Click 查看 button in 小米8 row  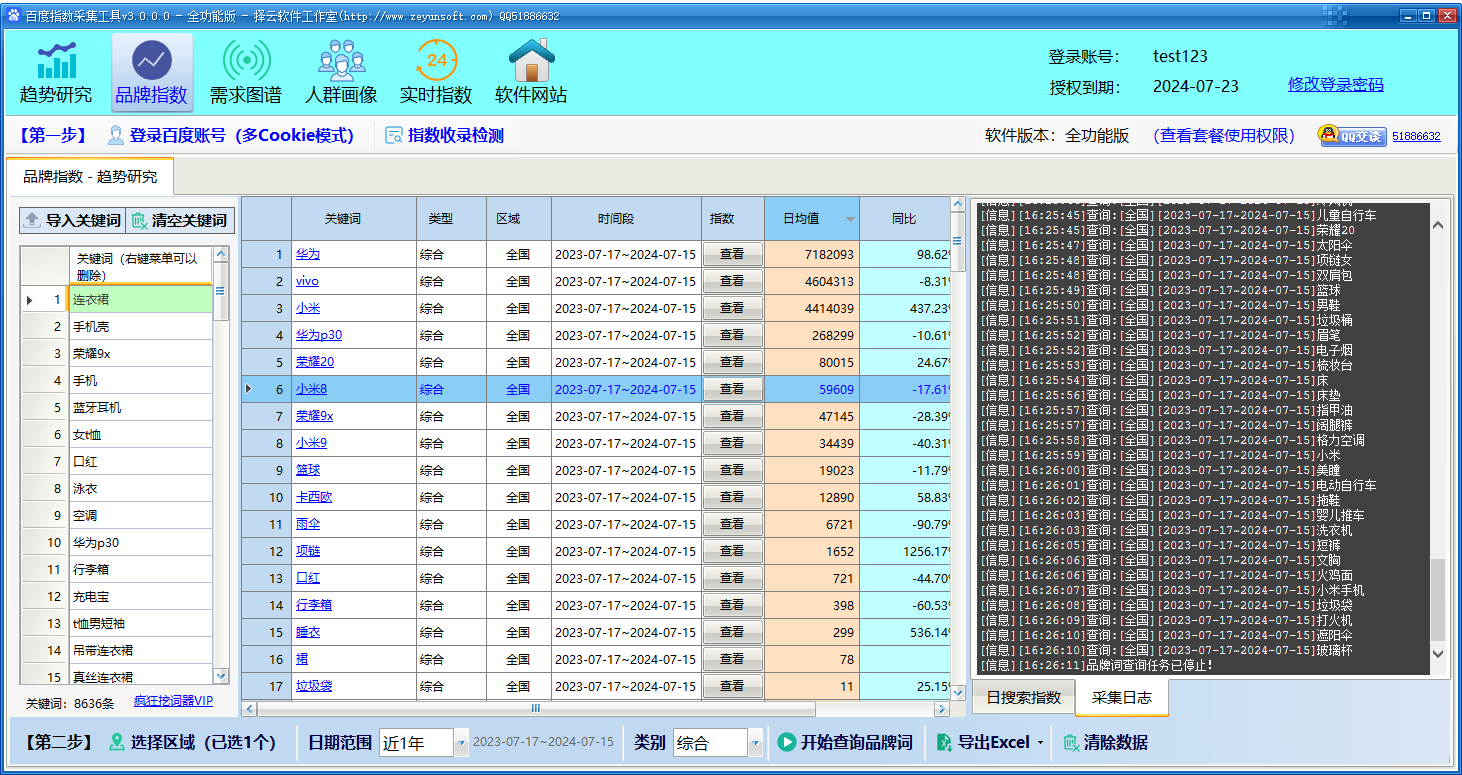point(732,389)
